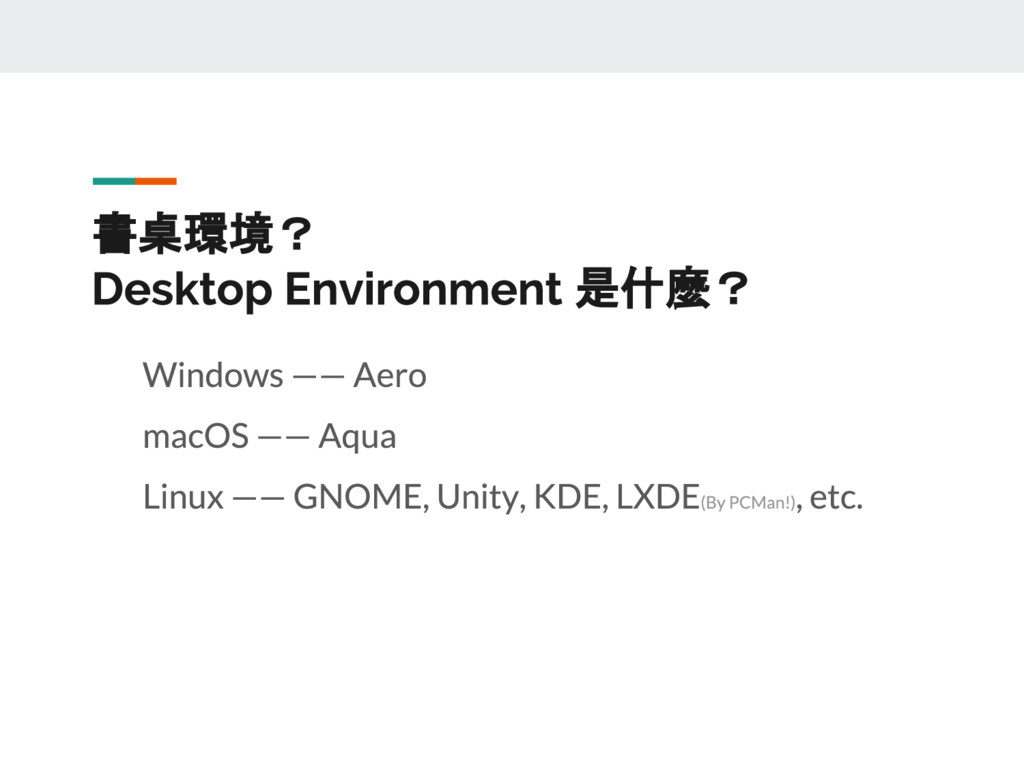This screenshot has height=768, width=1024.
Task: Click 是什麼？ in the heading
Action: coord(660,291)
